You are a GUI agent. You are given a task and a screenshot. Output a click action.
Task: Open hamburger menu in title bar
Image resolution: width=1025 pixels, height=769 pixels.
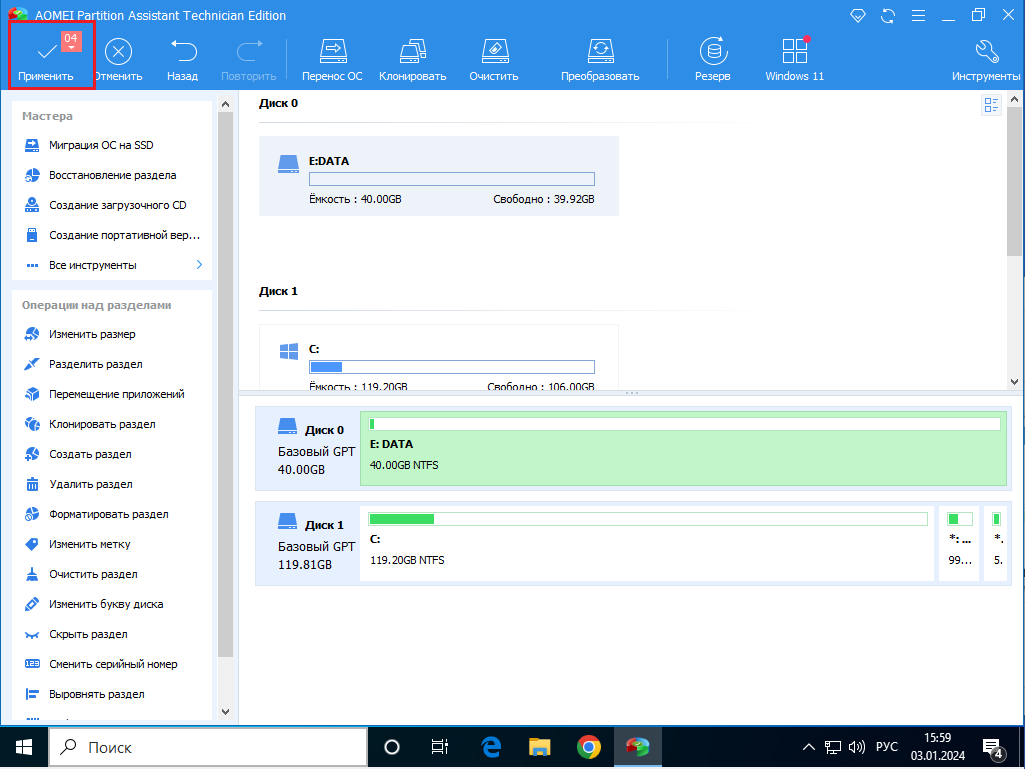[x=918, y=16]
